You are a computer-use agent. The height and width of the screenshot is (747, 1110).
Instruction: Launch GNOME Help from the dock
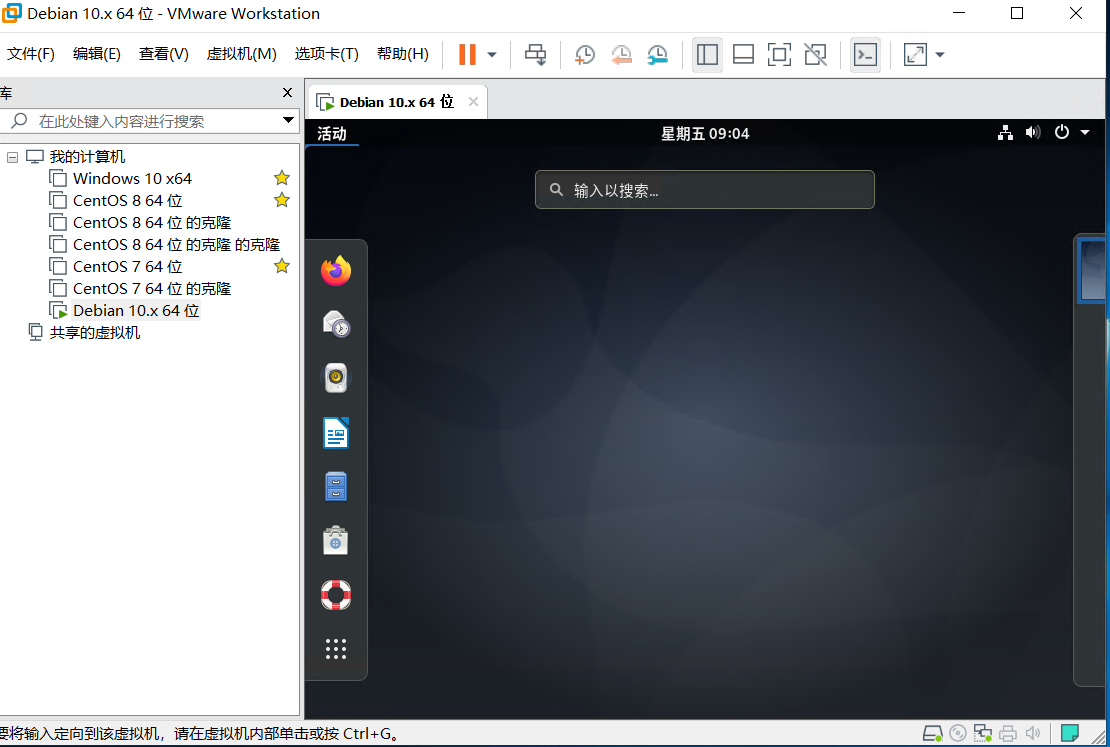pos(335,595)
